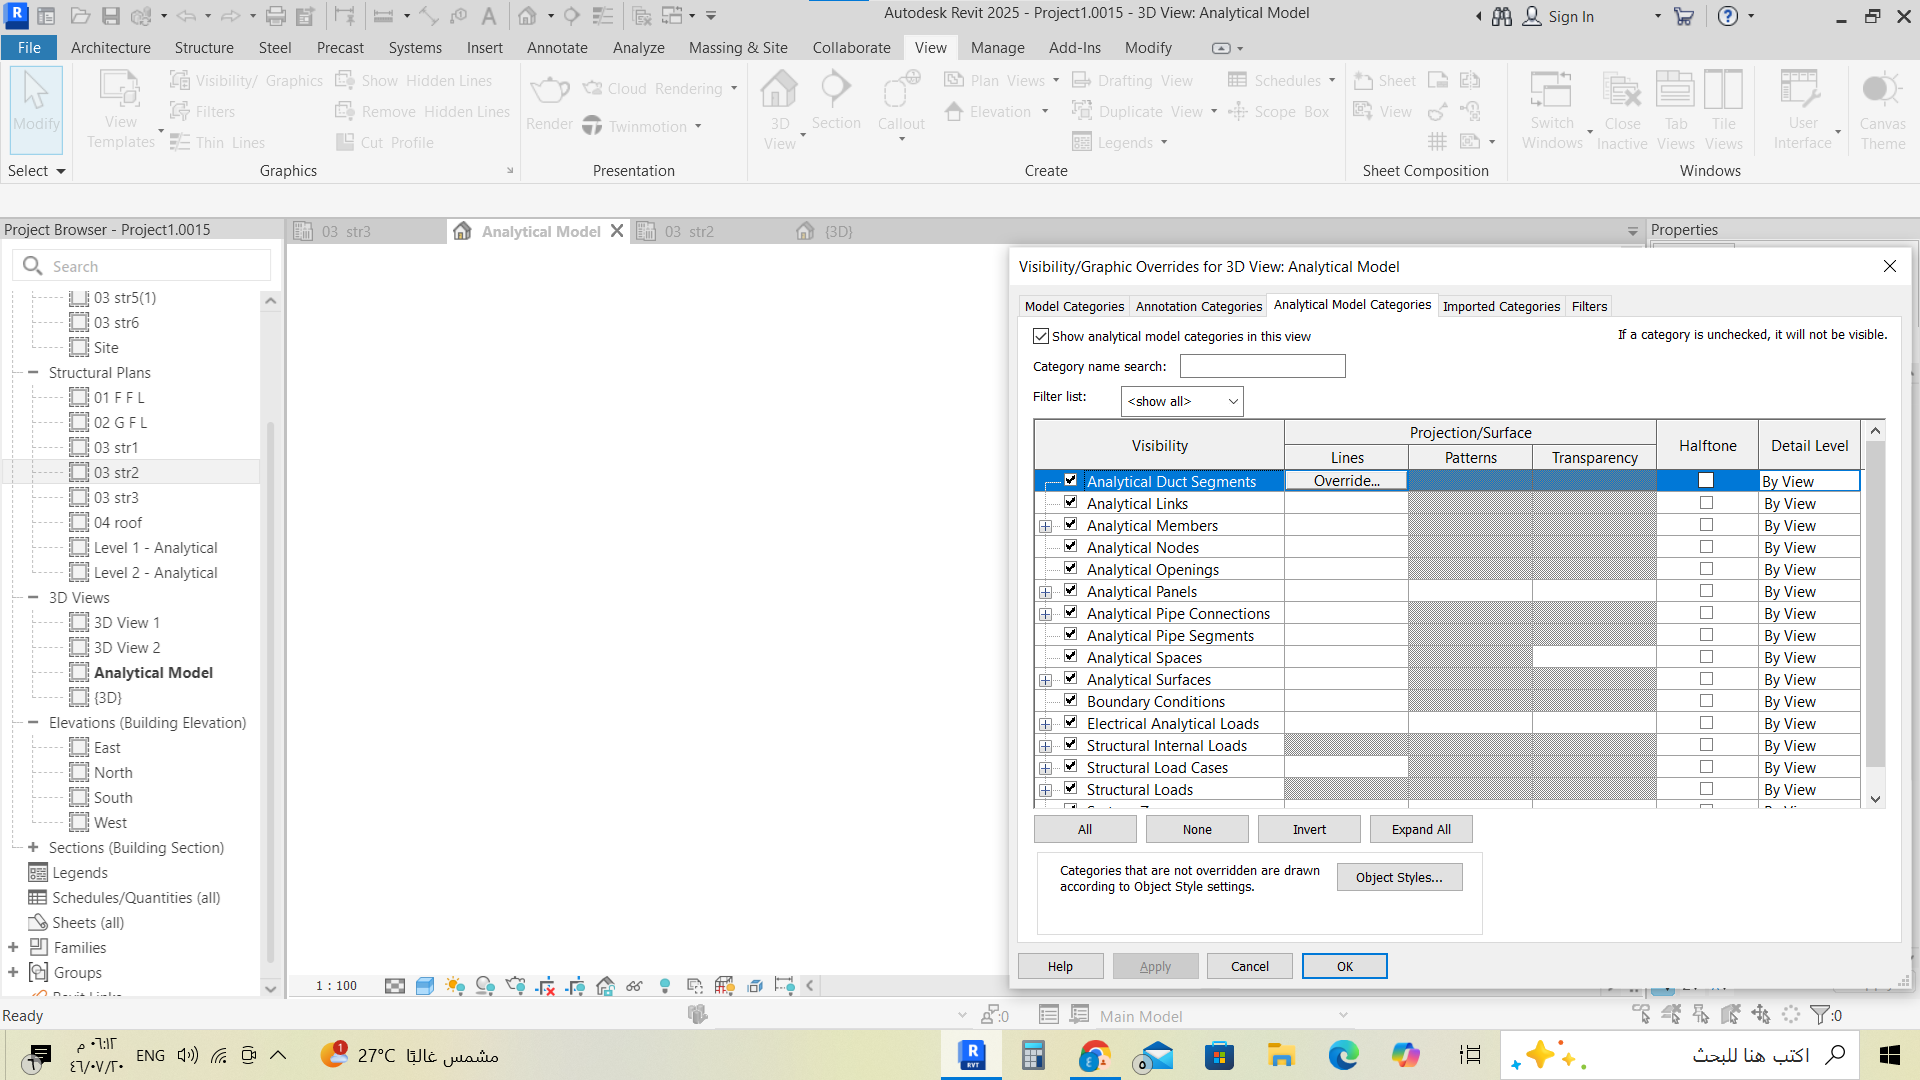Open the Default 3D View house icon in quick access
The width and height of the screenshot is (1920, 1080).
(527, 16)
